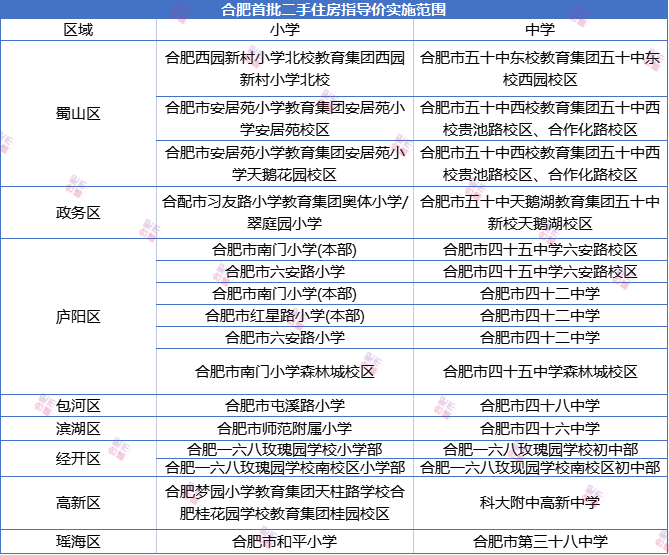
Task: Click the 蜀山区 region cell
Action: pyautogui.click(x=79, y=114)
